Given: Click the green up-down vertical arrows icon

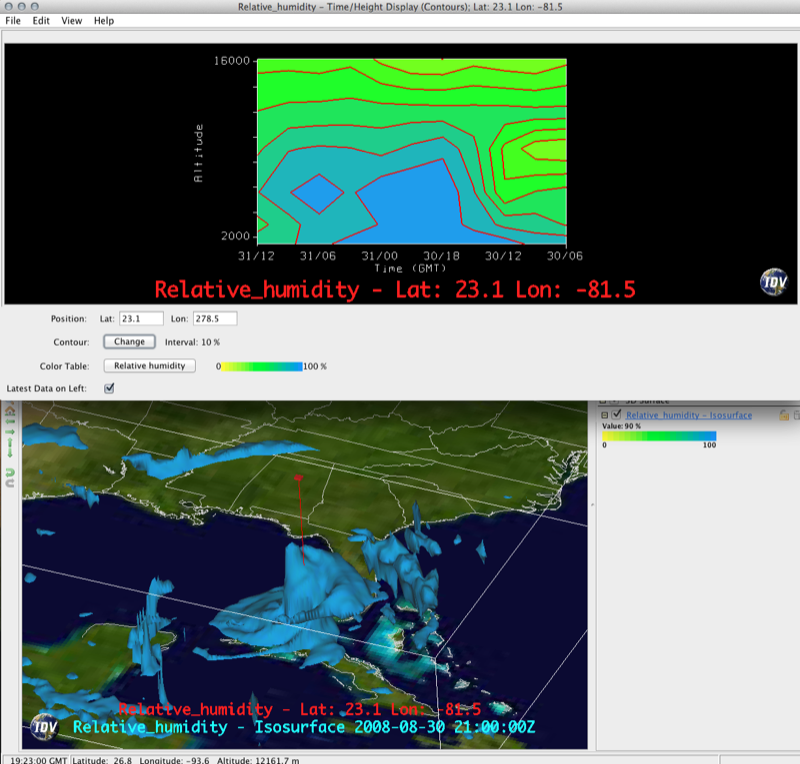Looking at the screenshot, I should 10,449.
